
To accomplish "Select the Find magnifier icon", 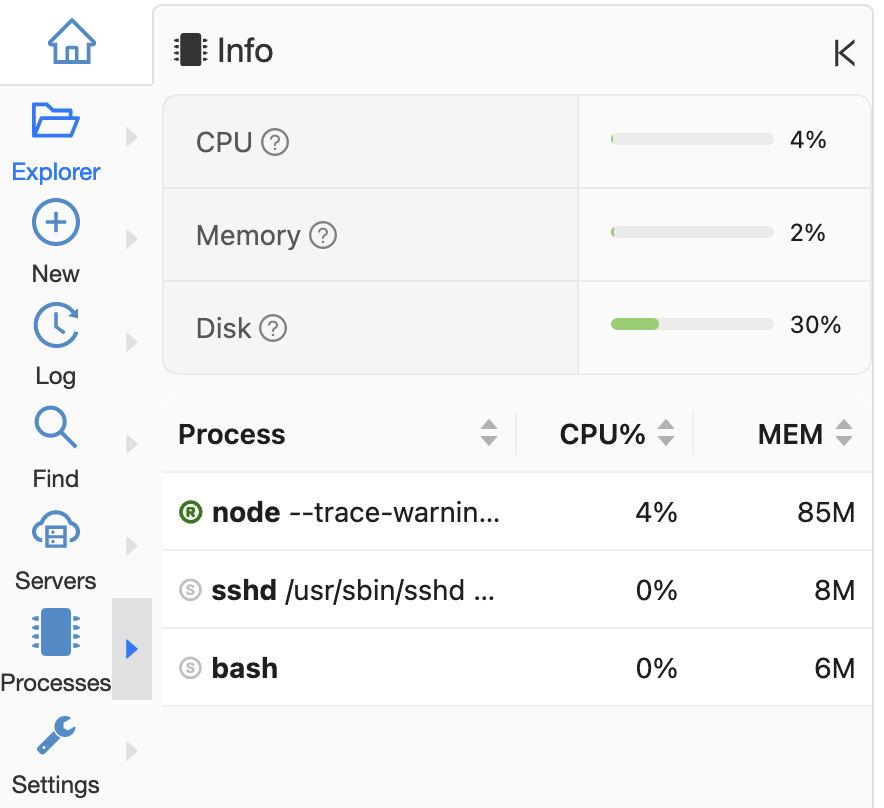I will [56, 428].
